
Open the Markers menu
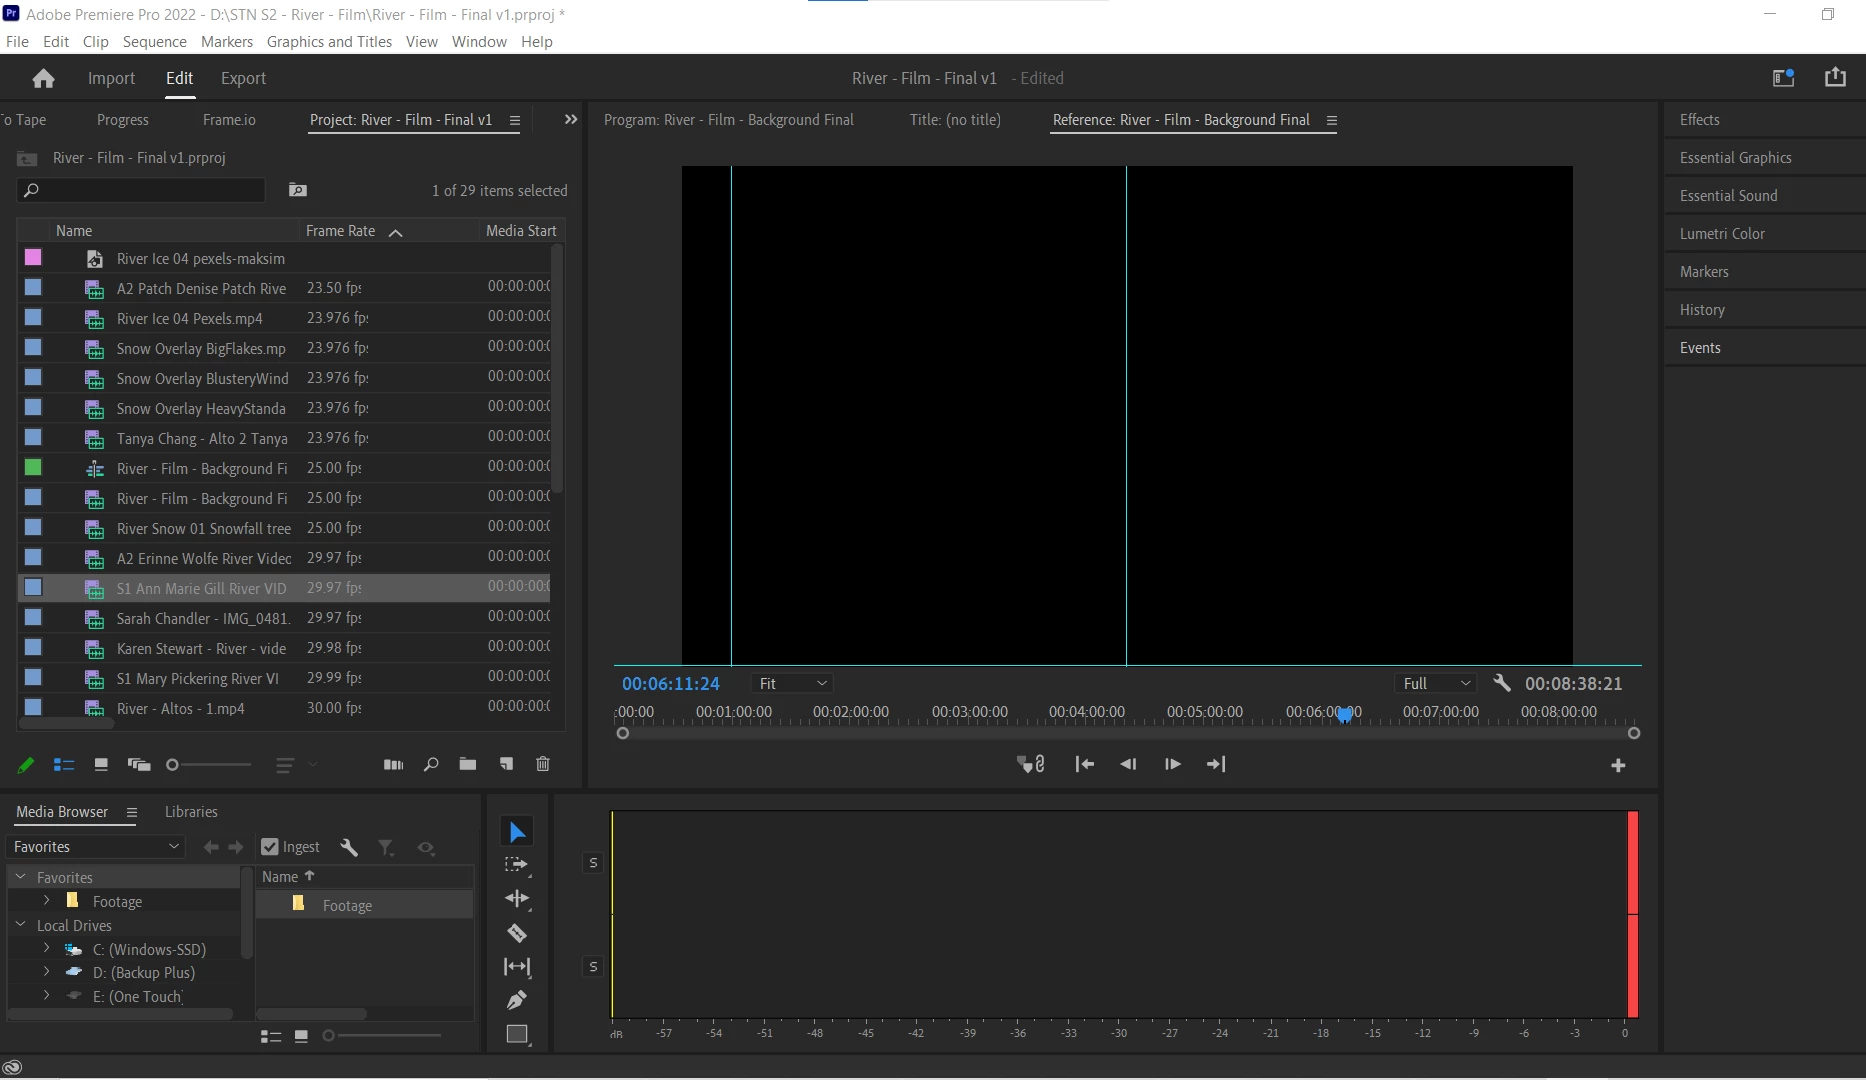click(x=227, y=41)
